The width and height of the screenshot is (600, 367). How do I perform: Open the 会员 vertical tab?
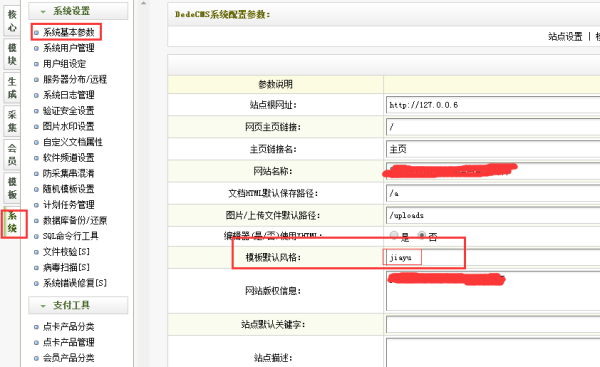(12, 154)
